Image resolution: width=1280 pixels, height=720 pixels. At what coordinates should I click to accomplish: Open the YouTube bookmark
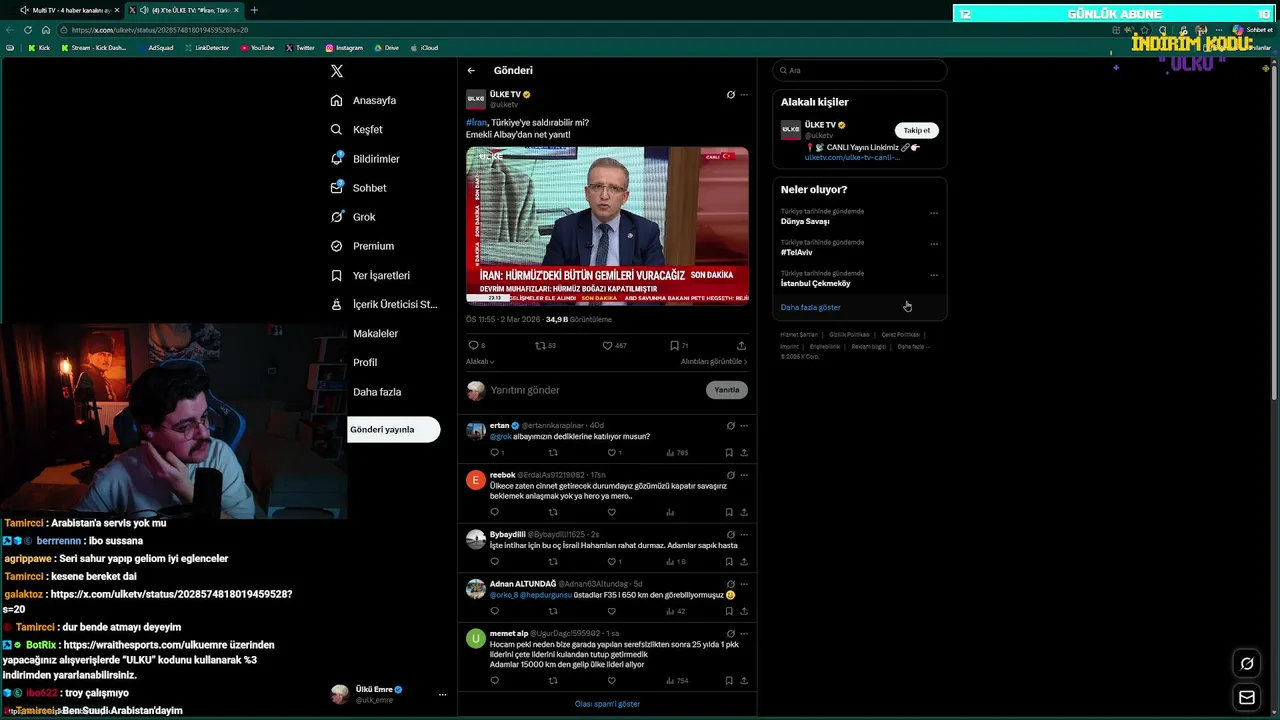tap(257, 48)
